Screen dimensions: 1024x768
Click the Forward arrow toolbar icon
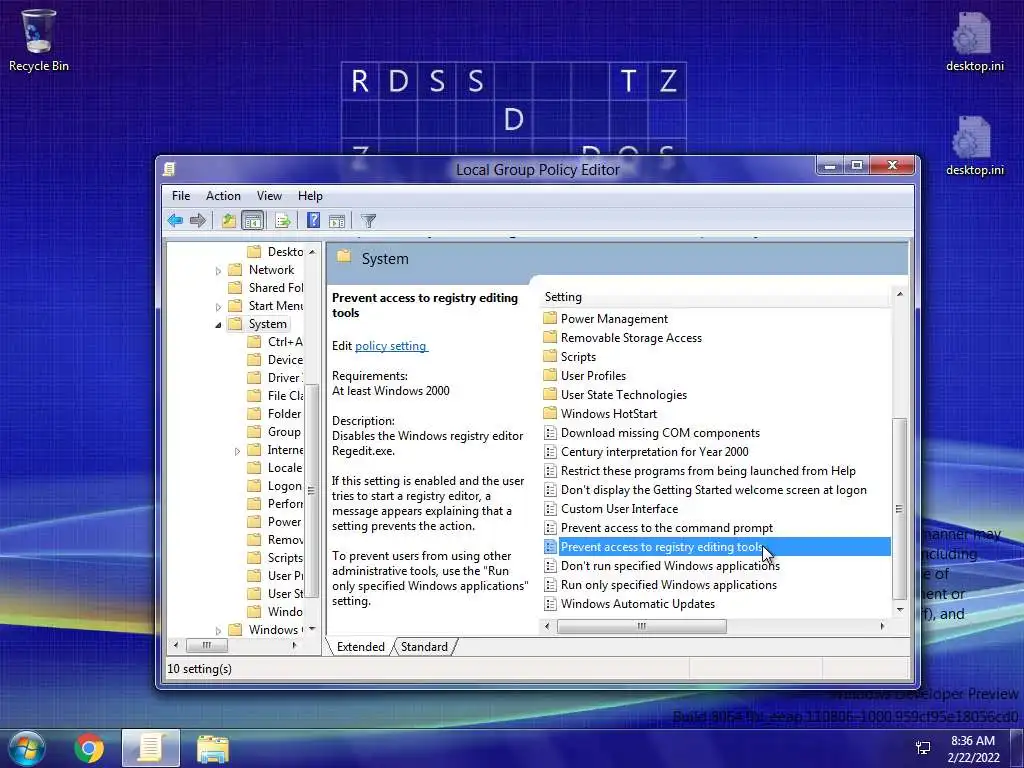point(197,221)
